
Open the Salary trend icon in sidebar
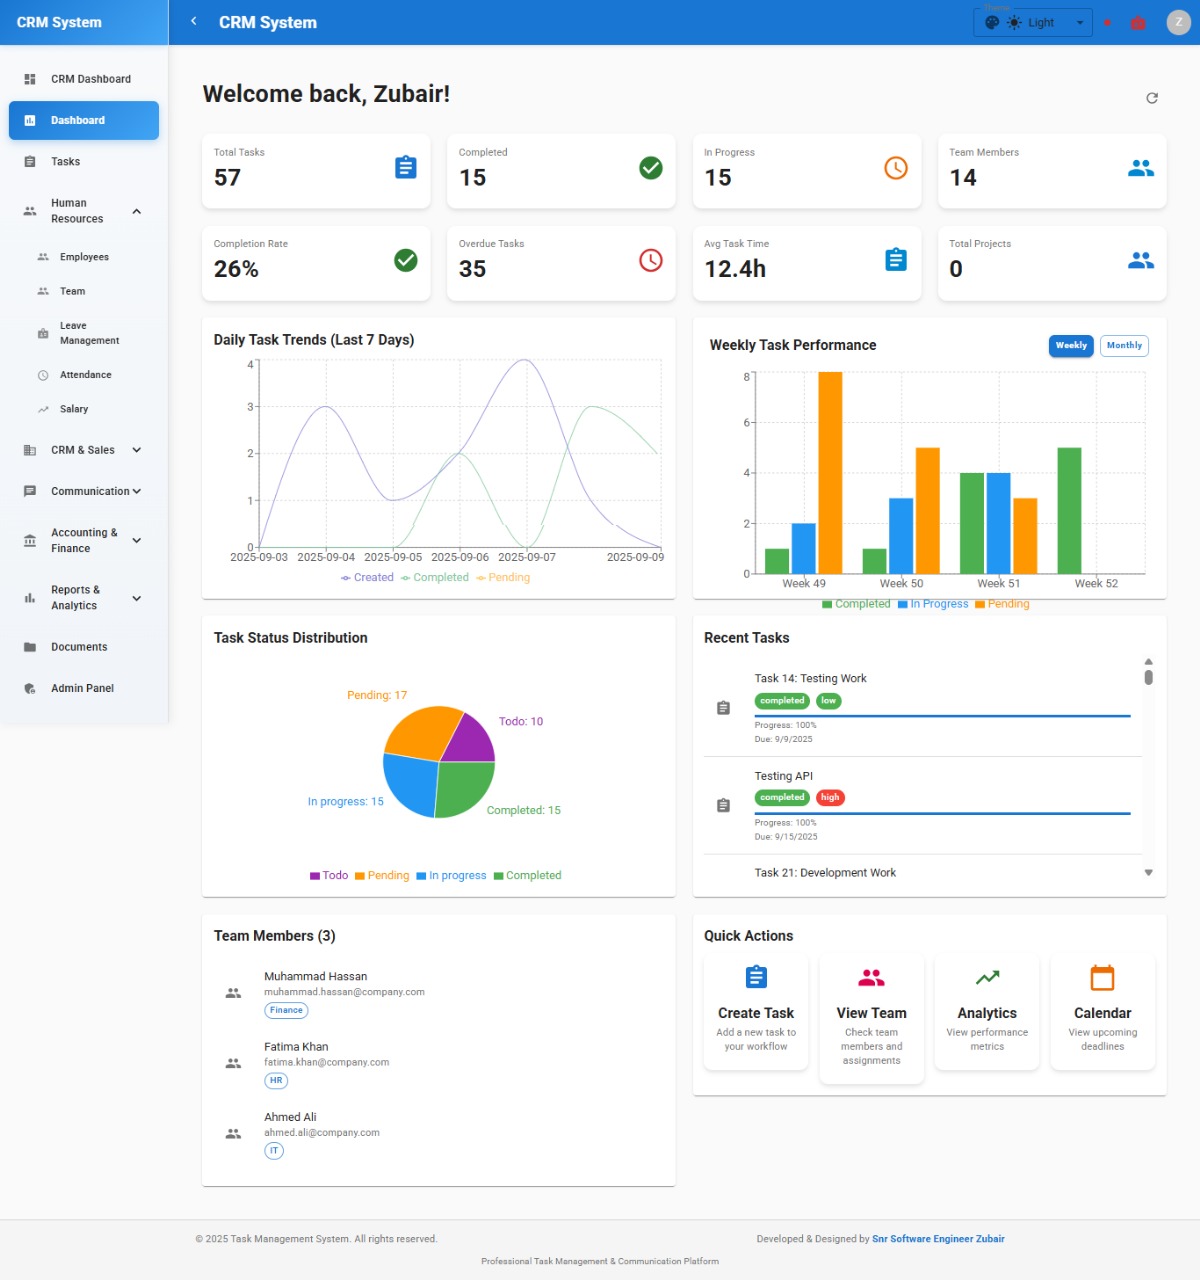coord(43,409)
